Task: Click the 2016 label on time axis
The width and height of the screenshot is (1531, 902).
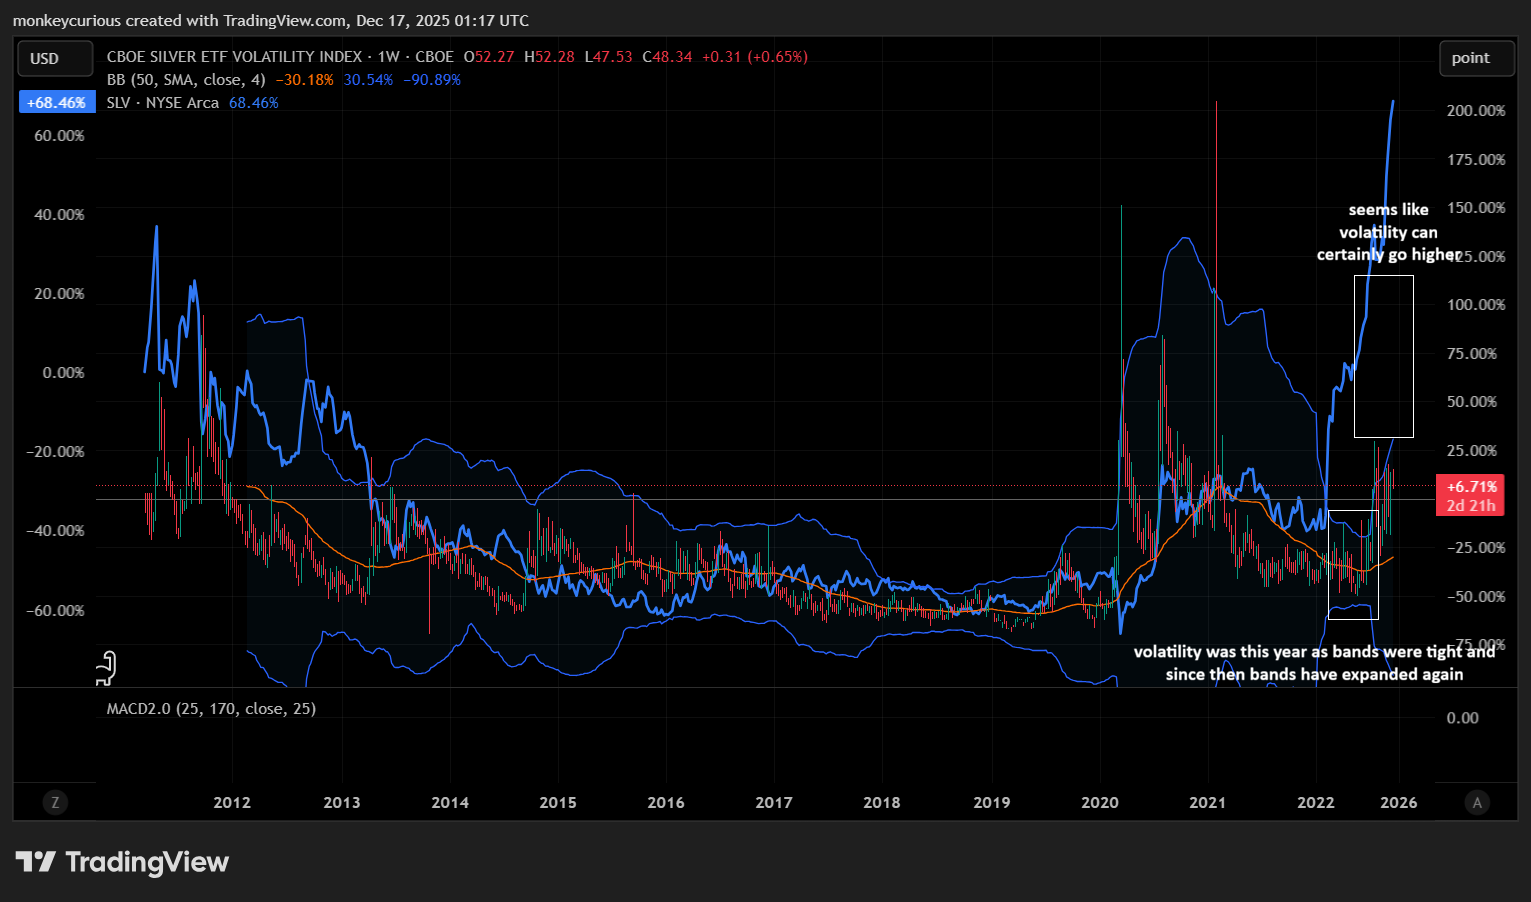Action: point(666,802)
